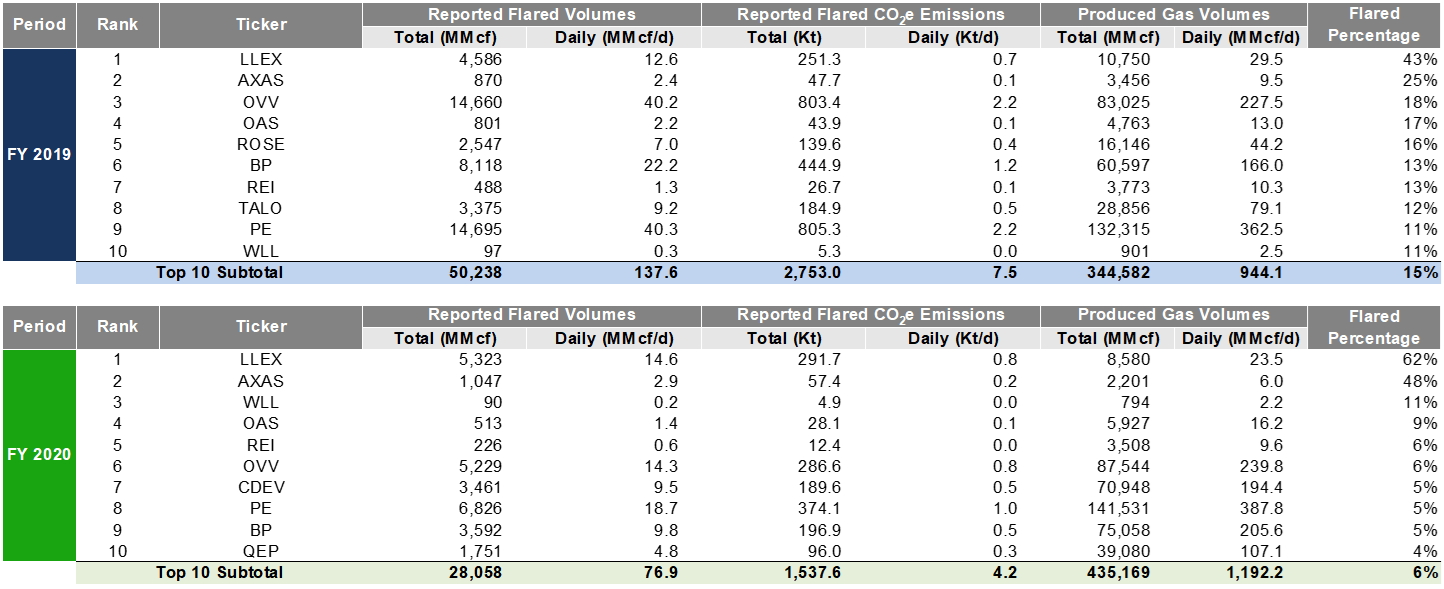Select daily produced value 239.8

tap(1263, 466)
